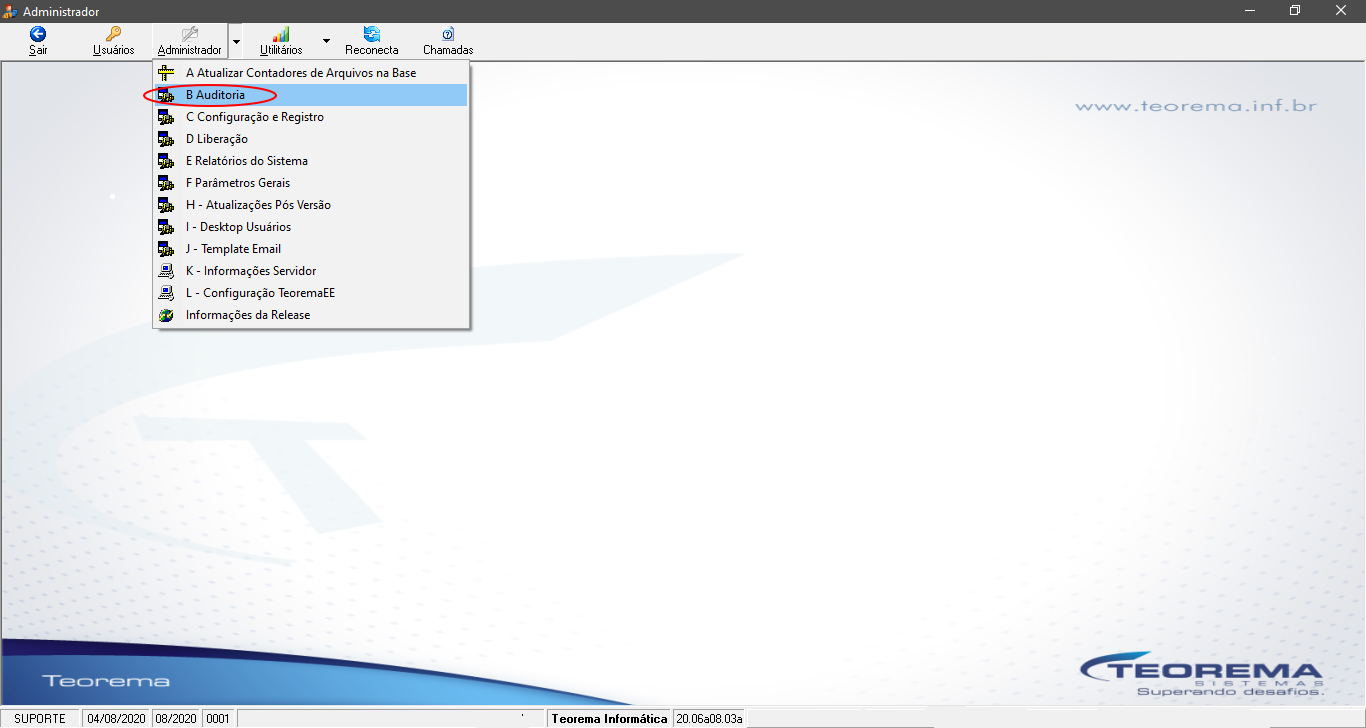Click icon beside Atualizar Contadores de Arquivos
The height and width of the screenshot is (728, 1366).
point(166,73)
